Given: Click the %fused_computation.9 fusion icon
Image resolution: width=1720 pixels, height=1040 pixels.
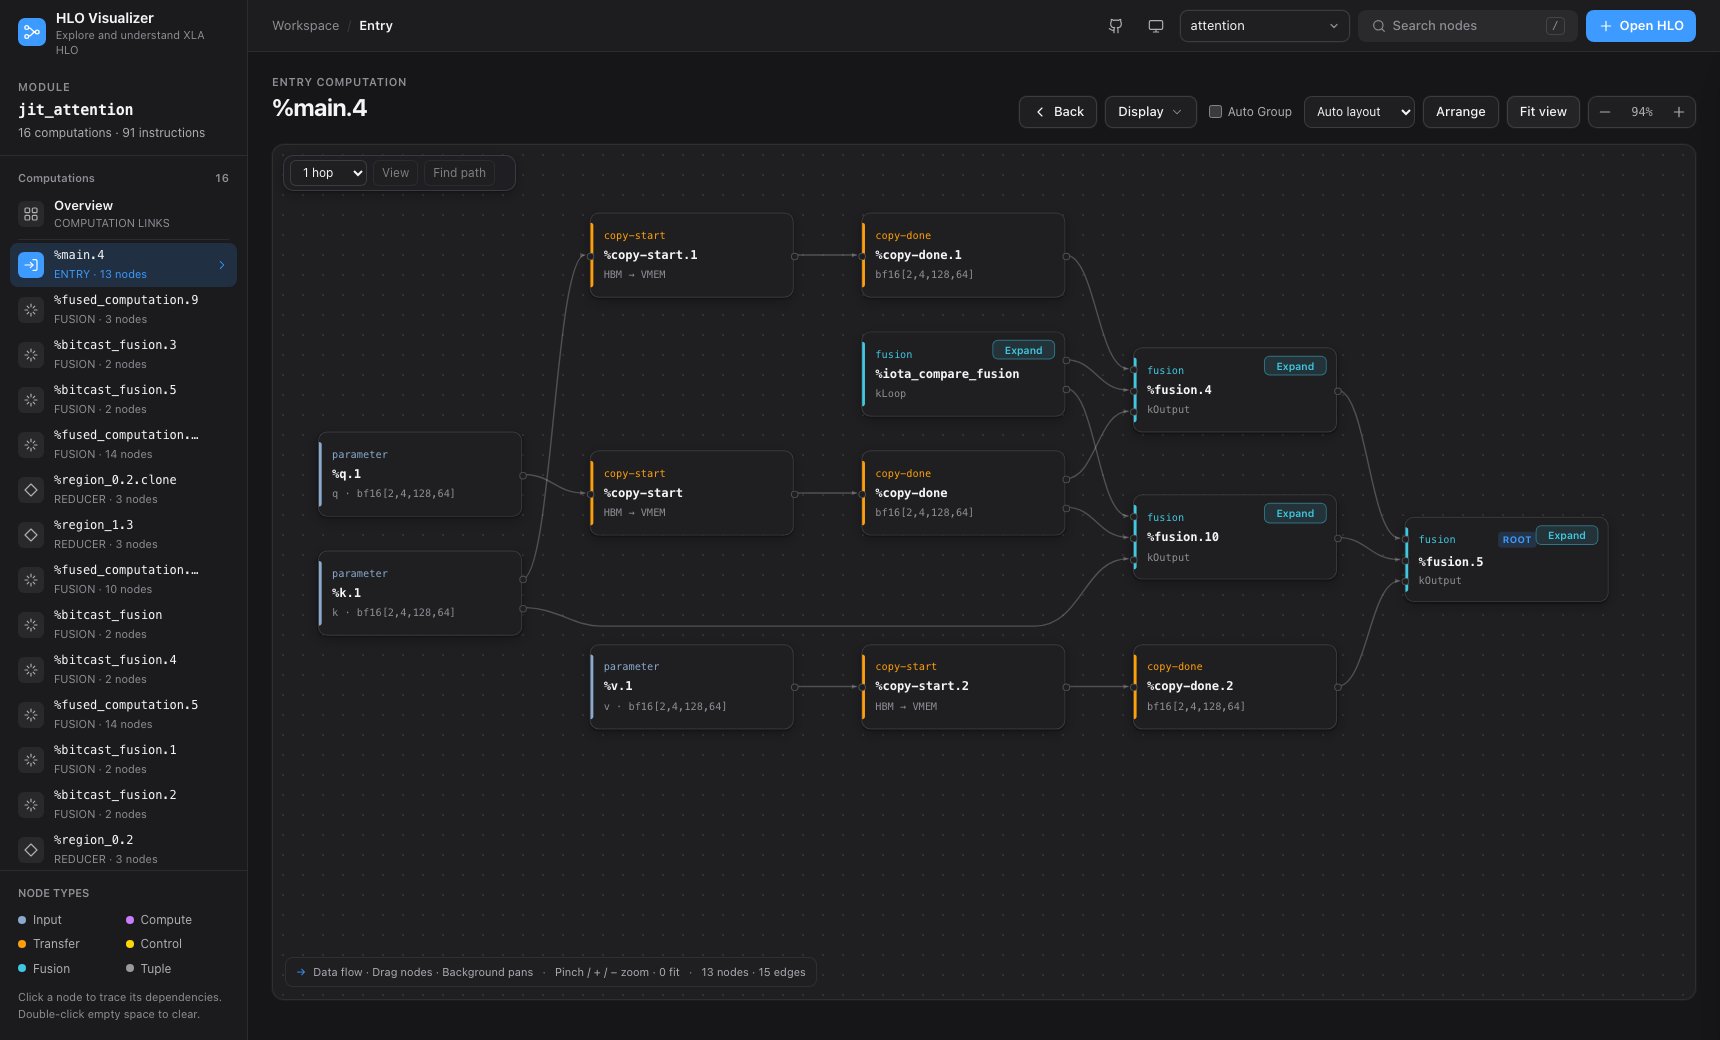Looking at the screenshot, I should tap(31, 310).
